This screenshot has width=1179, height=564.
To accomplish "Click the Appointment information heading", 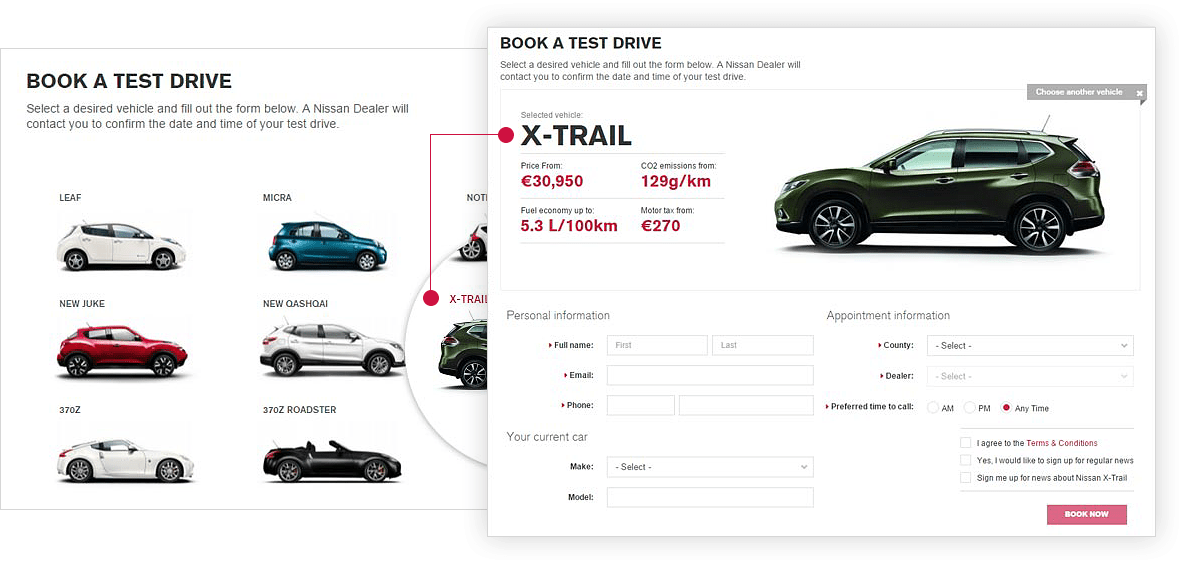I will tap(888, 315).
